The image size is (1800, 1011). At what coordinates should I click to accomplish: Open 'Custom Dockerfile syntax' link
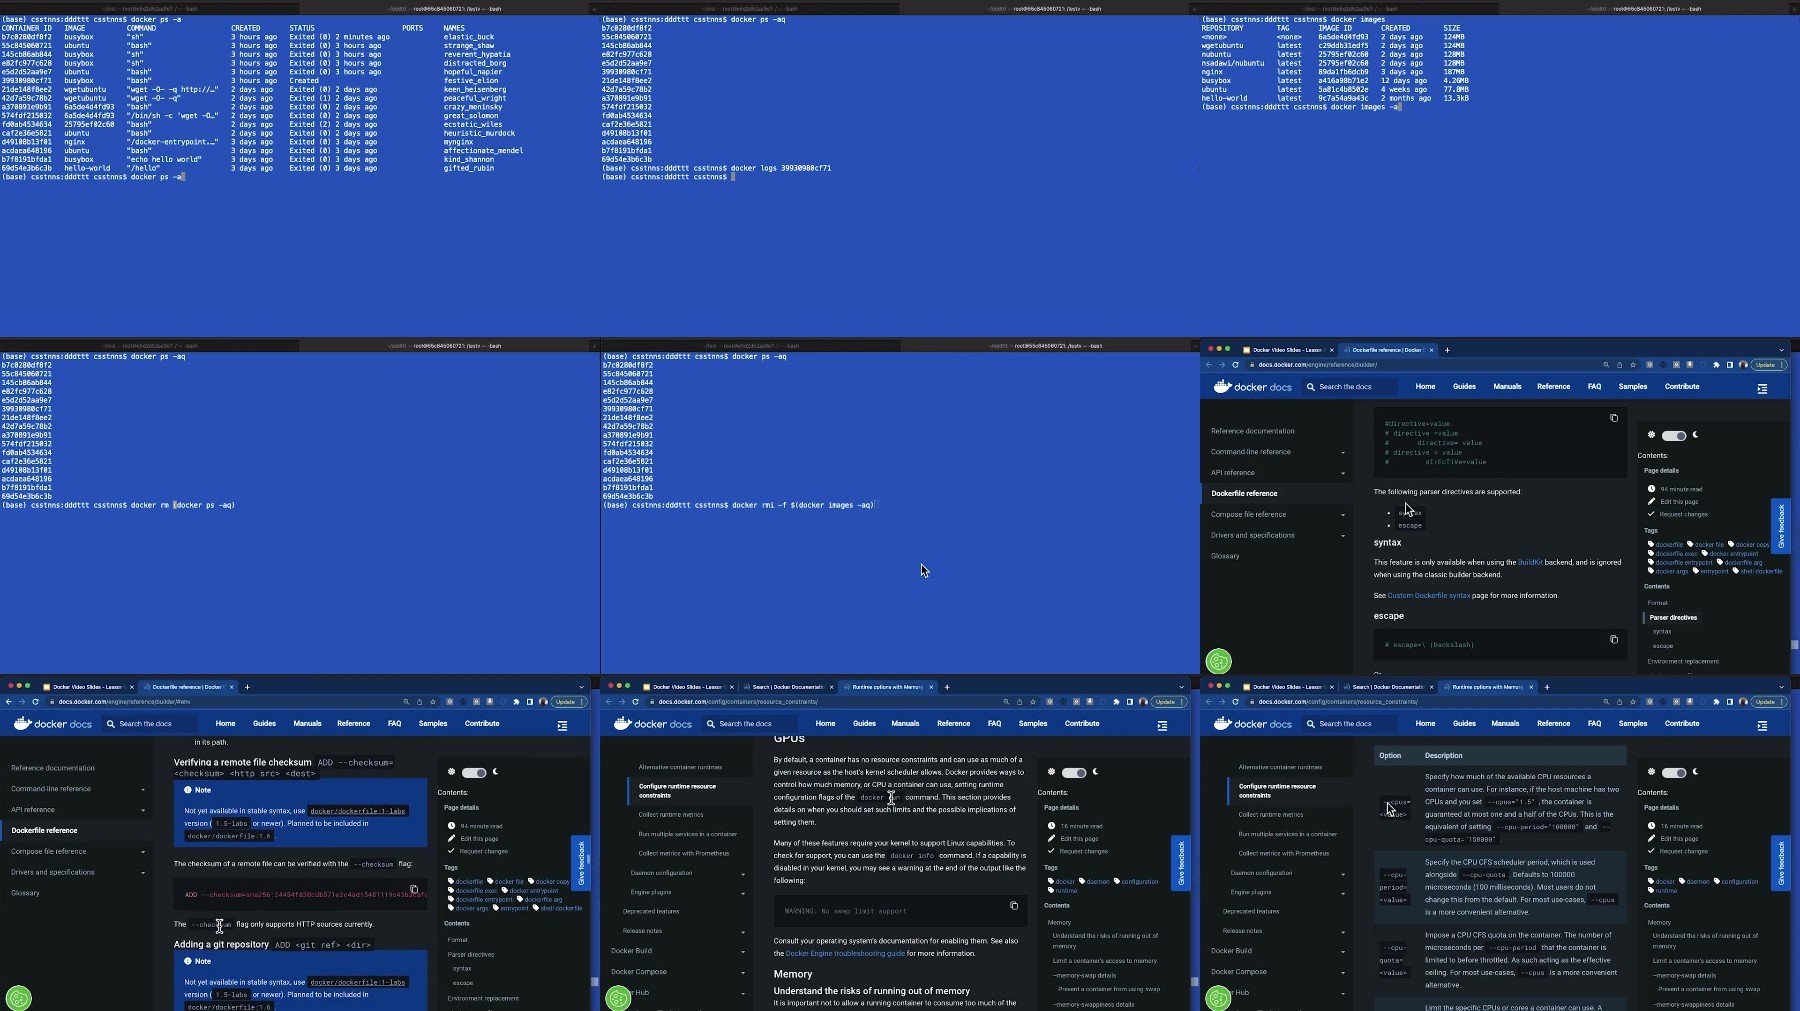tap(1429, 596)
